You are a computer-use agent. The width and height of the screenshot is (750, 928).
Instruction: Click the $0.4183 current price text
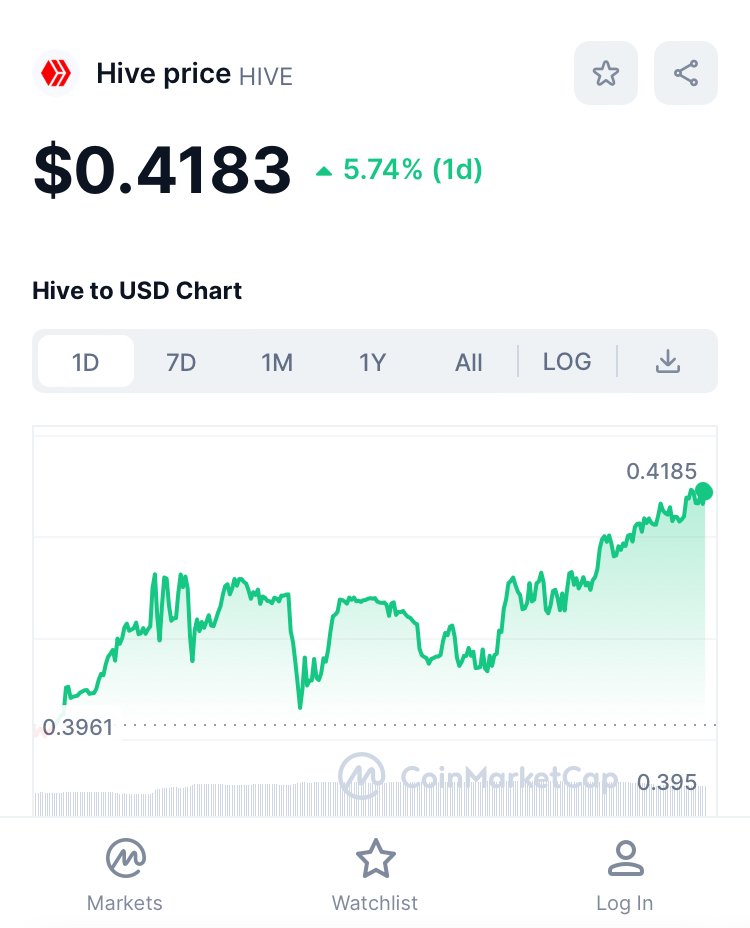click(162, 170)
